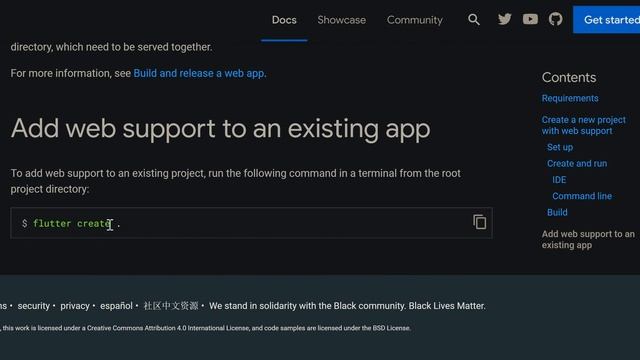640x360 pixels.
Task: Go to Build section link
Action: click(557, 213)
